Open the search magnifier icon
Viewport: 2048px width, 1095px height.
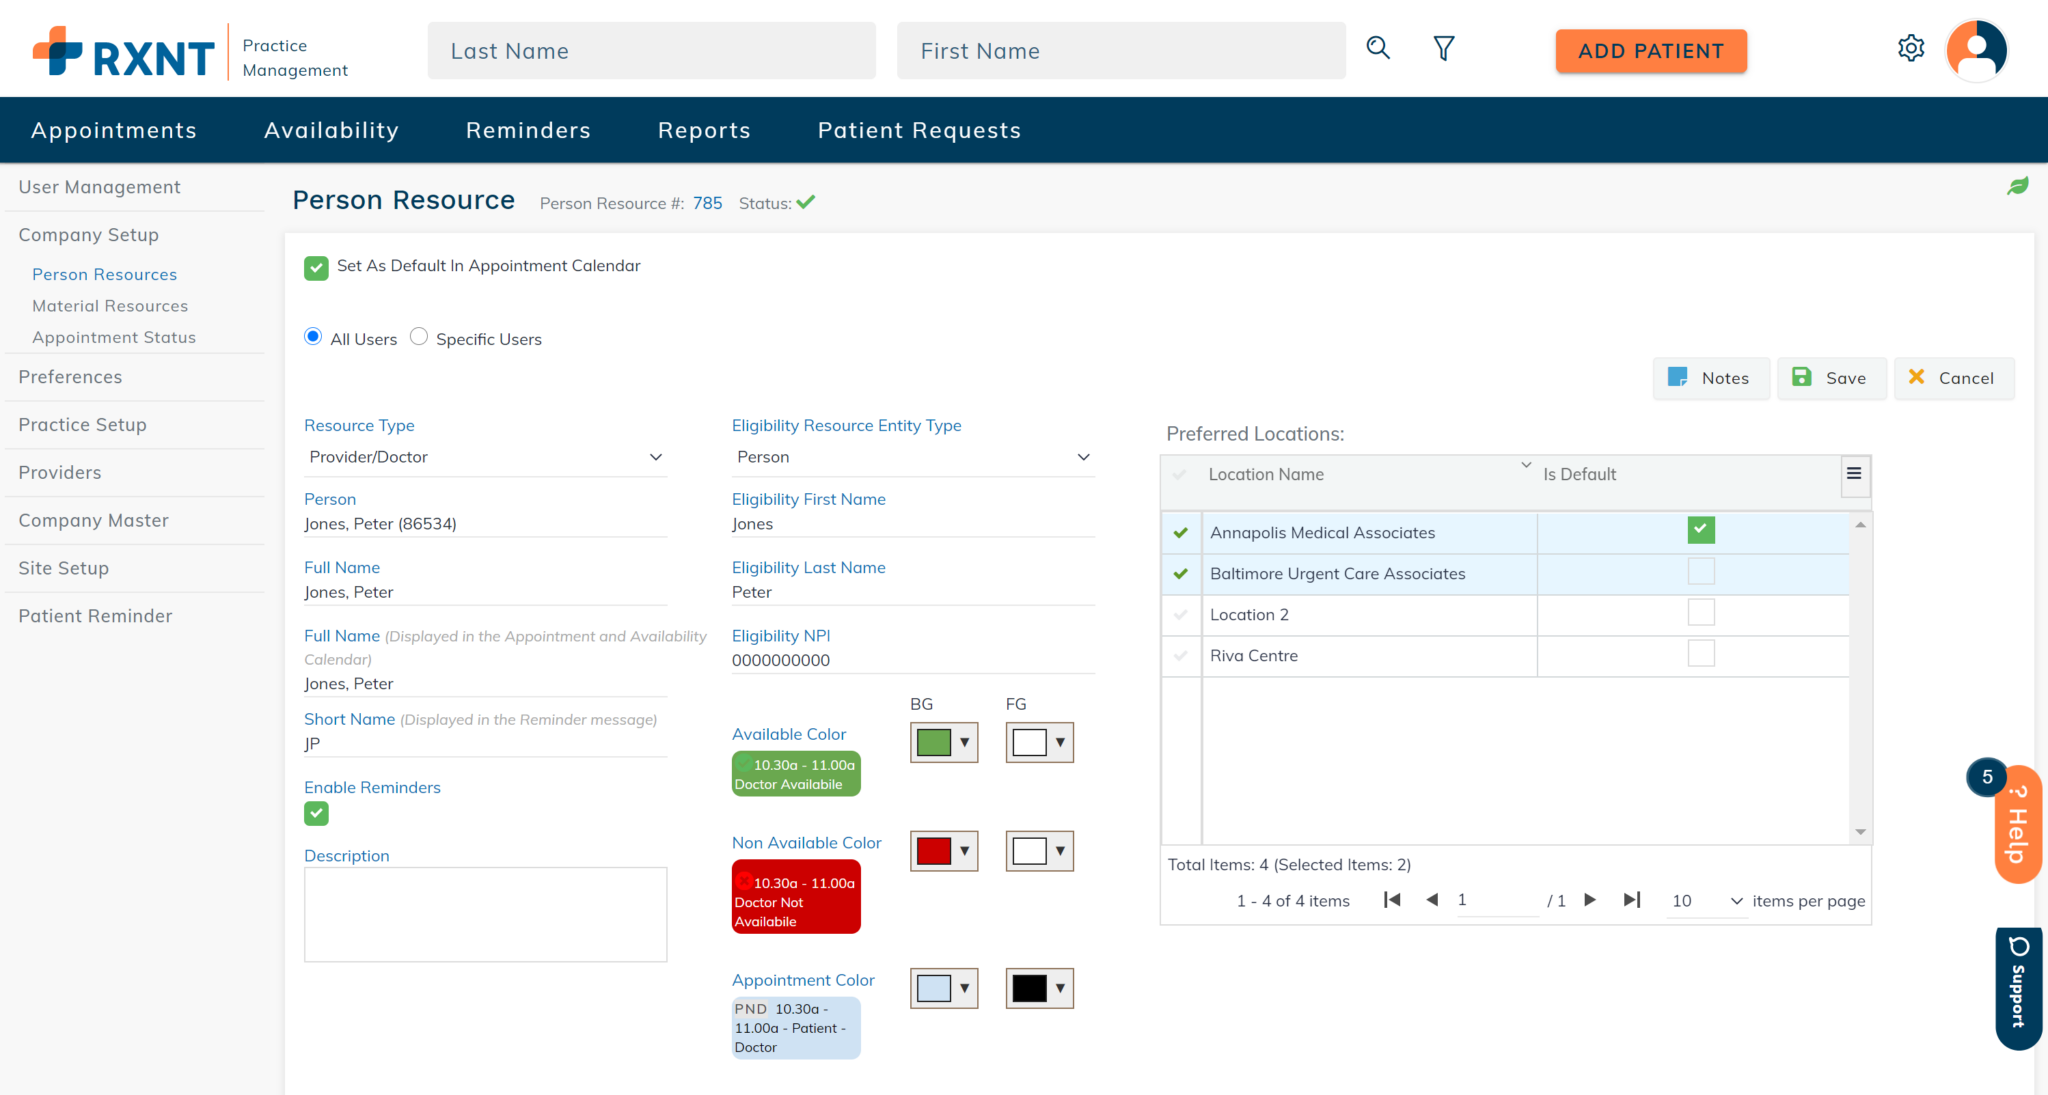click(1378, 47)
